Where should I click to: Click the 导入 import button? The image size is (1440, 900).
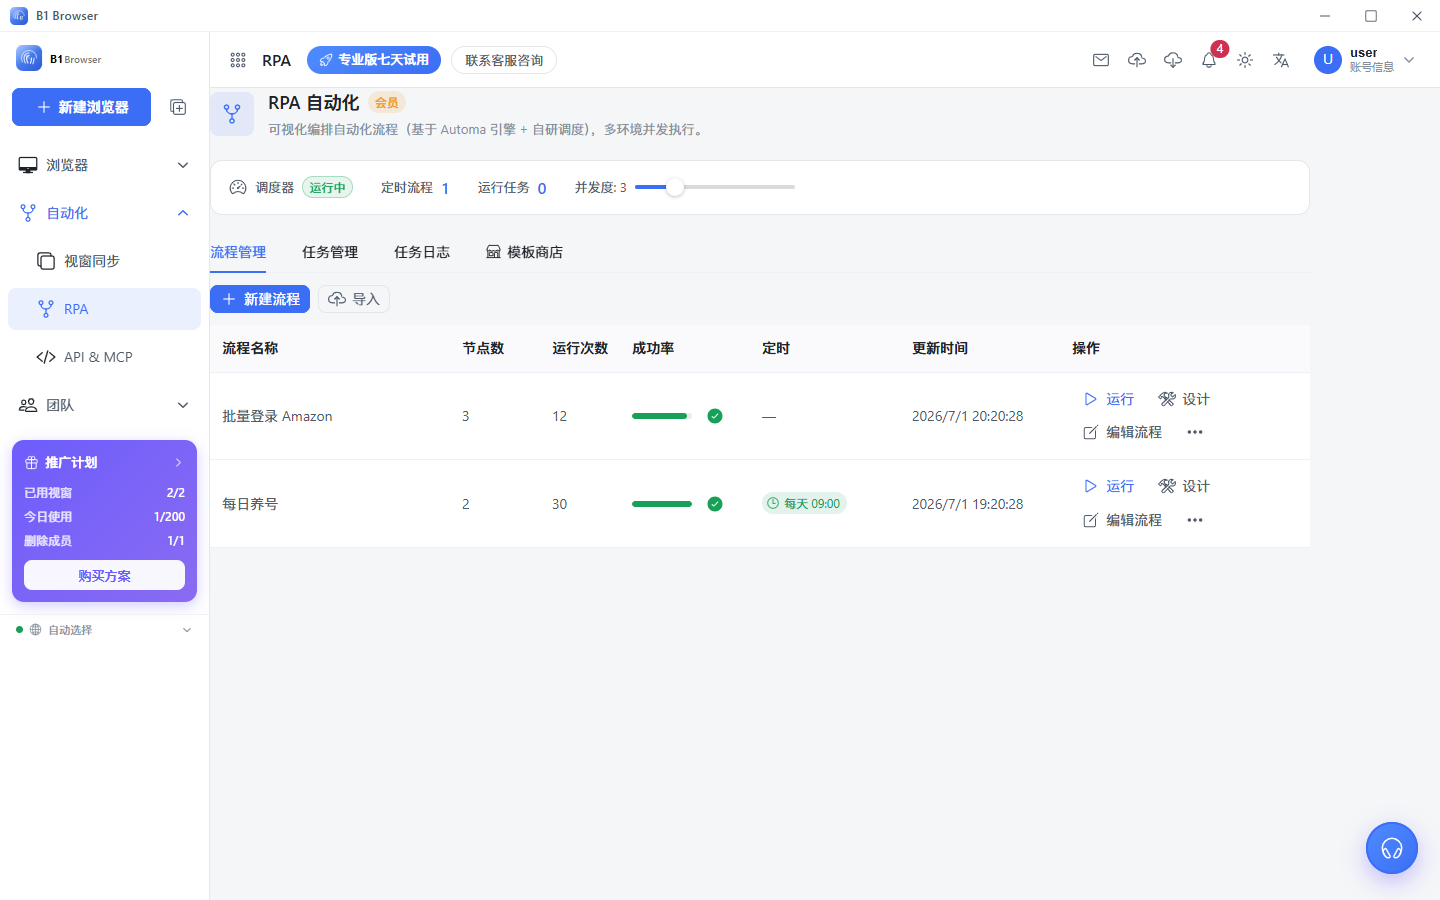(354, 299)
